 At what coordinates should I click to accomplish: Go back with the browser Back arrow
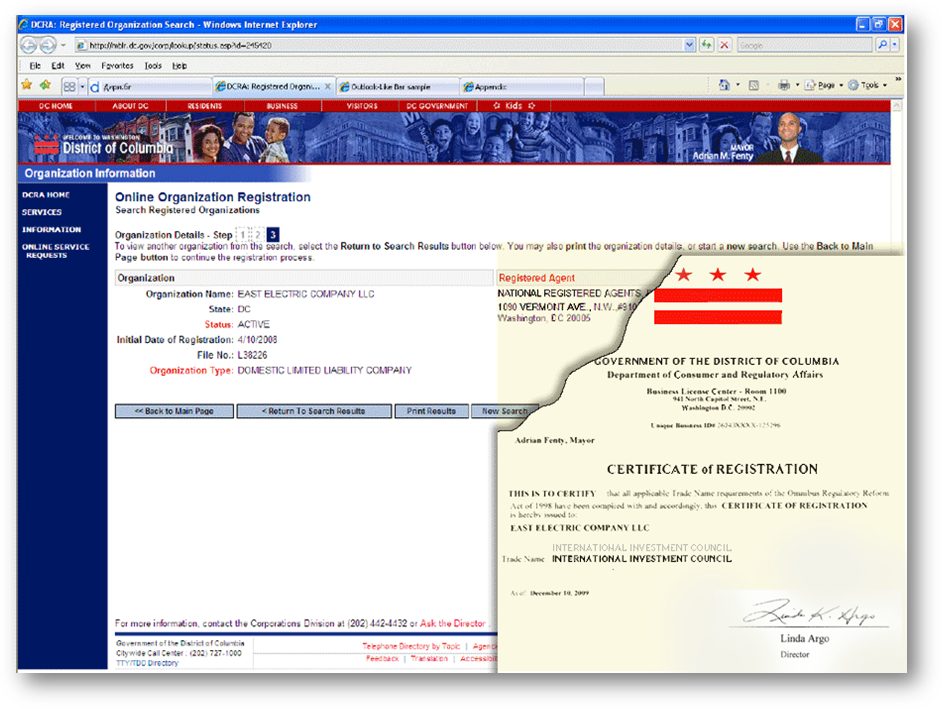[x=28, y=45]
